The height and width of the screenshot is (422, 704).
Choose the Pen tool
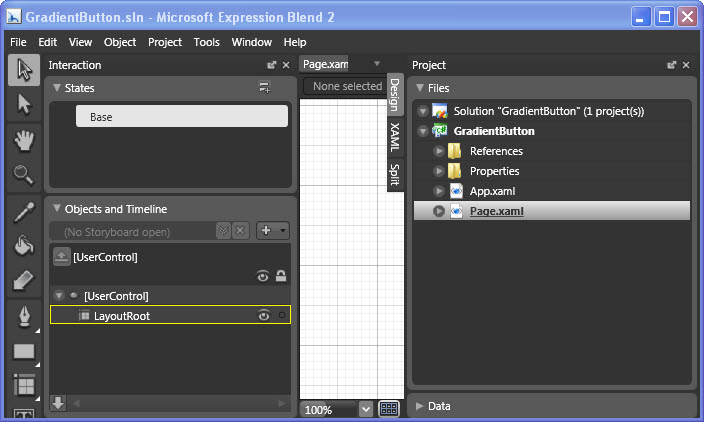[x=24, y=316]
